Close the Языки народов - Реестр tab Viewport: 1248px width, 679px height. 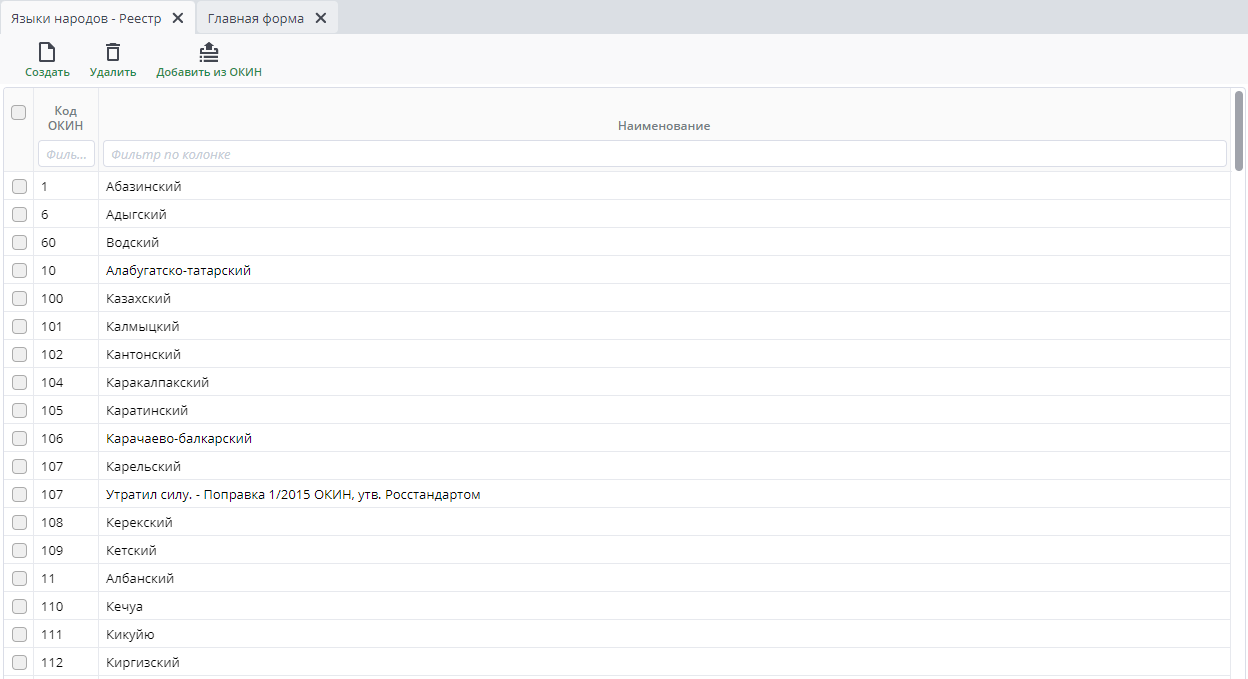178,18
